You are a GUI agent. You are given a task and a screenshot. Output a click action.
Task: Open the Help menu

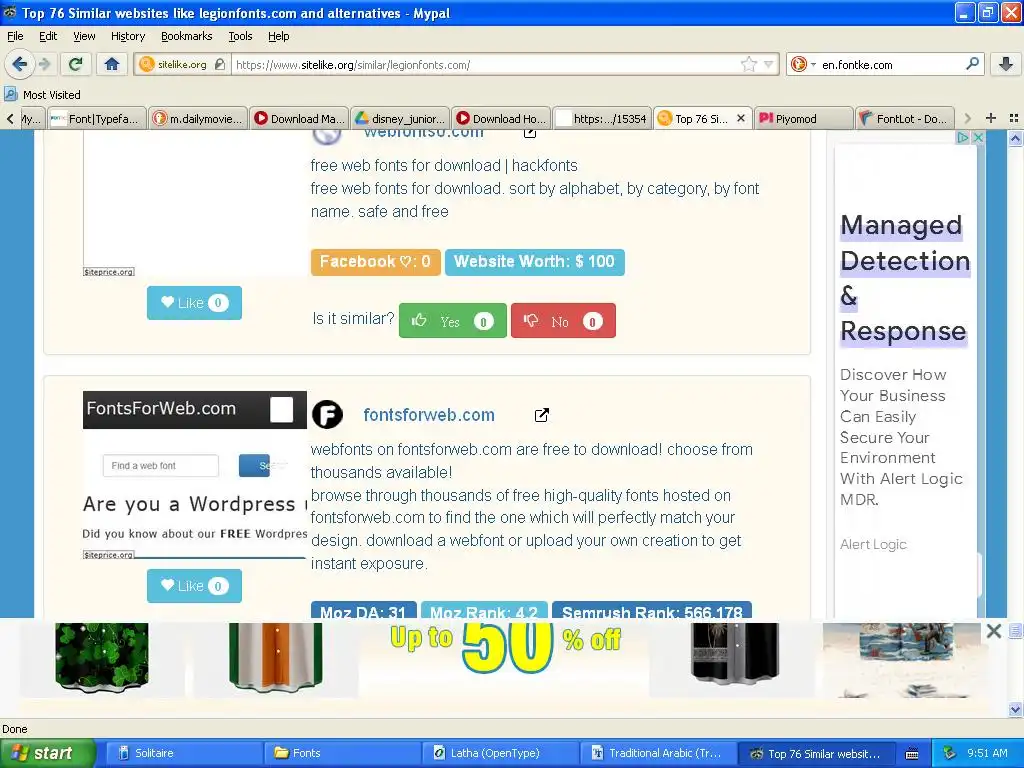click(278, 37)
